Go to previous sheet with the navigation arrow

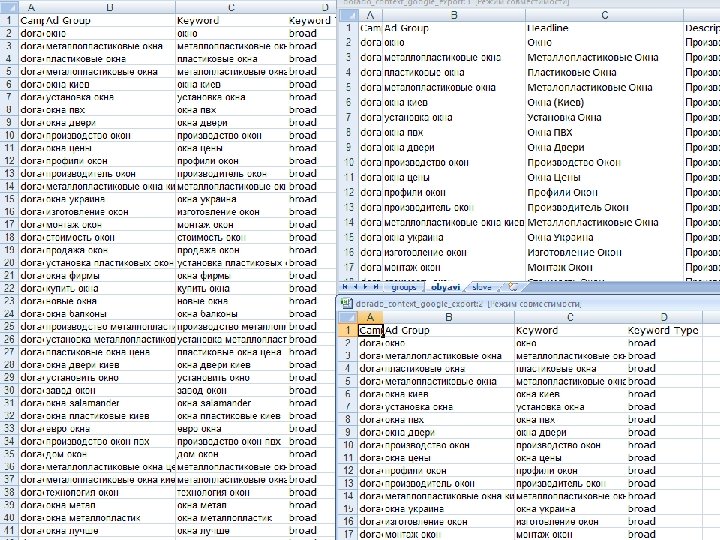pos(356,287)
